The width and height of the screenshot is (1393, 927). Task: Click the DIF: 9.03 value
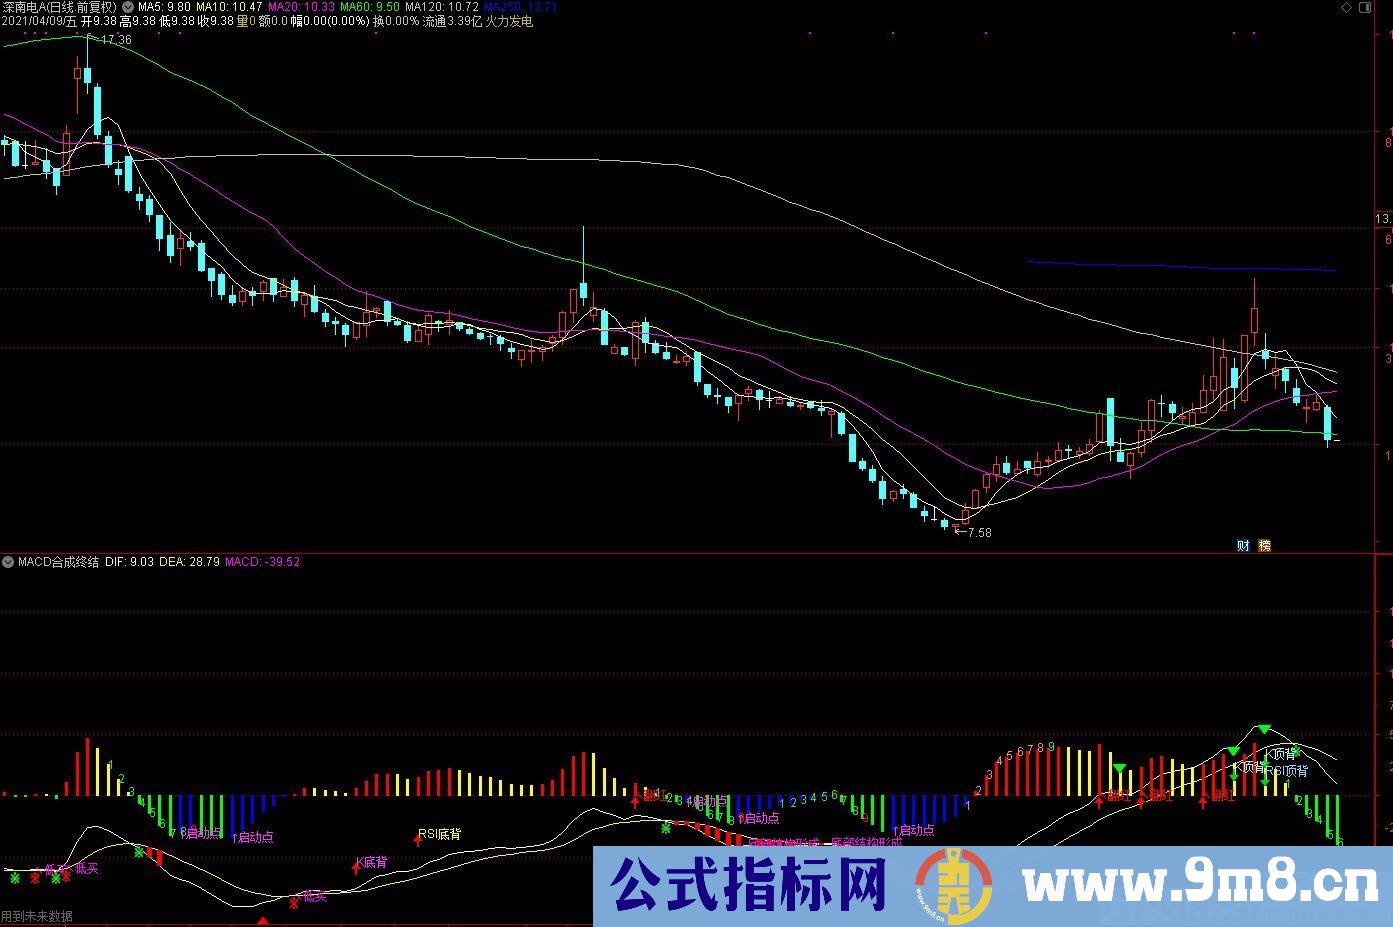click(129, 562)
